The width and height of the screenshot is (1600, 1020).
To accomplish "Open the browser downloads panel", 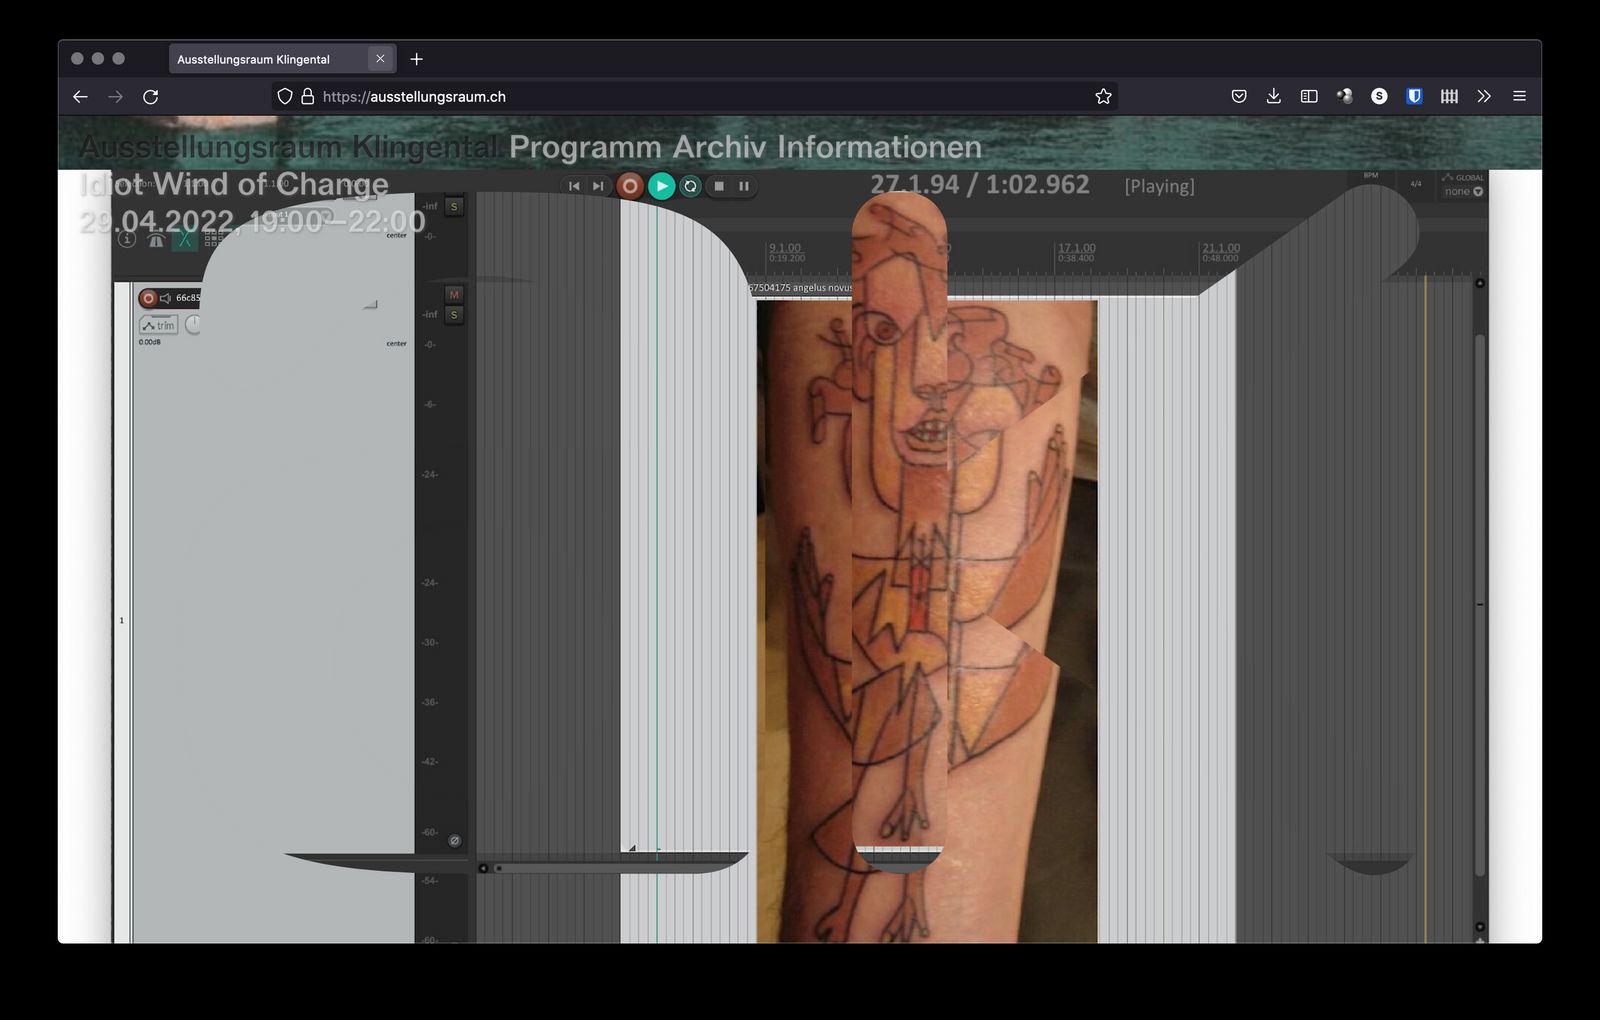I will click(x=1273, y=96).
